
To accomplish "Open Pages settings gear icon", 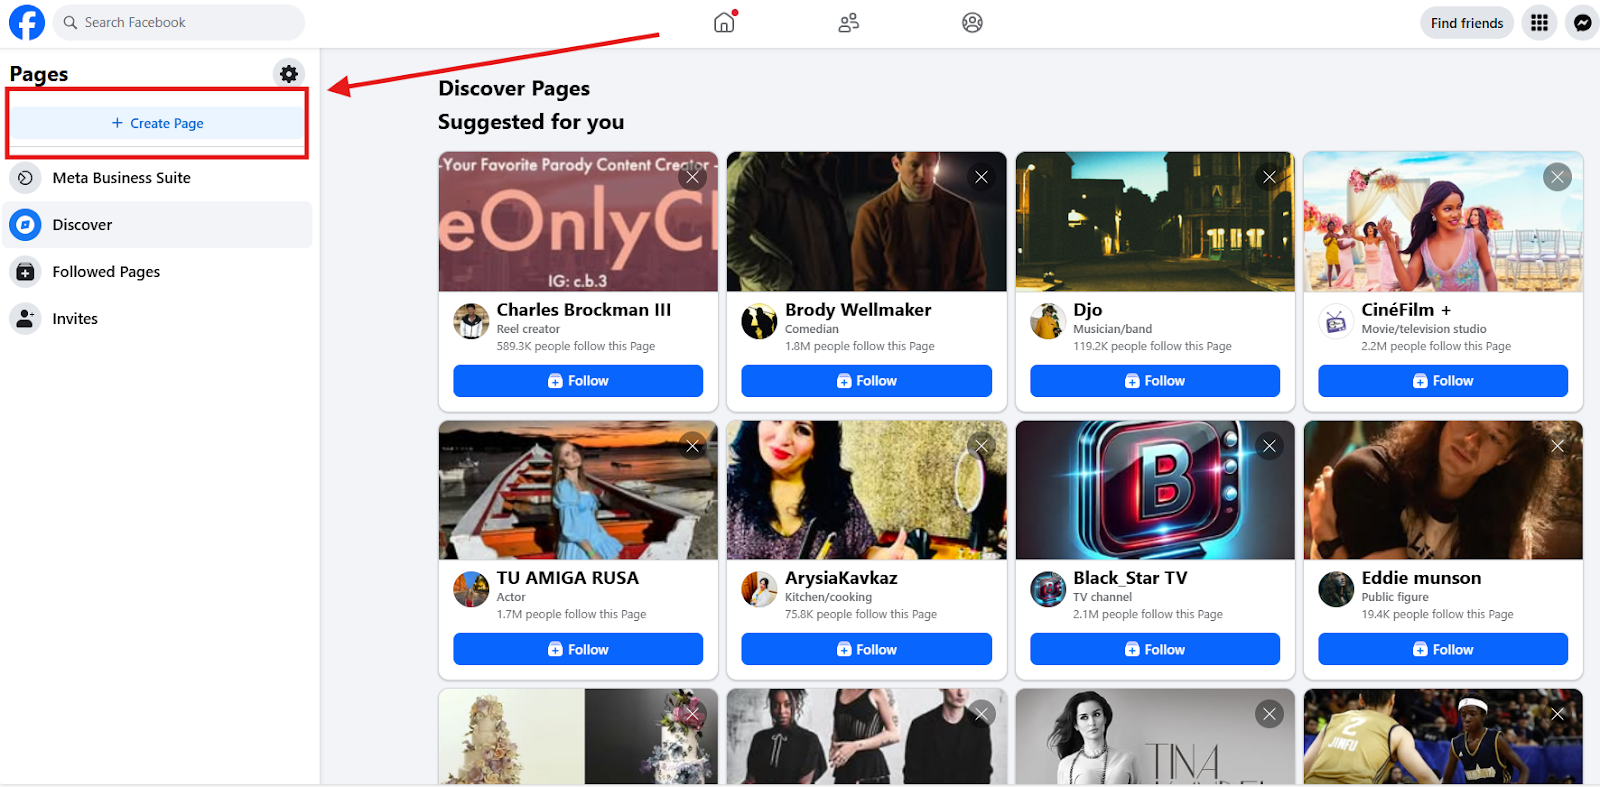I will [289, 73].
